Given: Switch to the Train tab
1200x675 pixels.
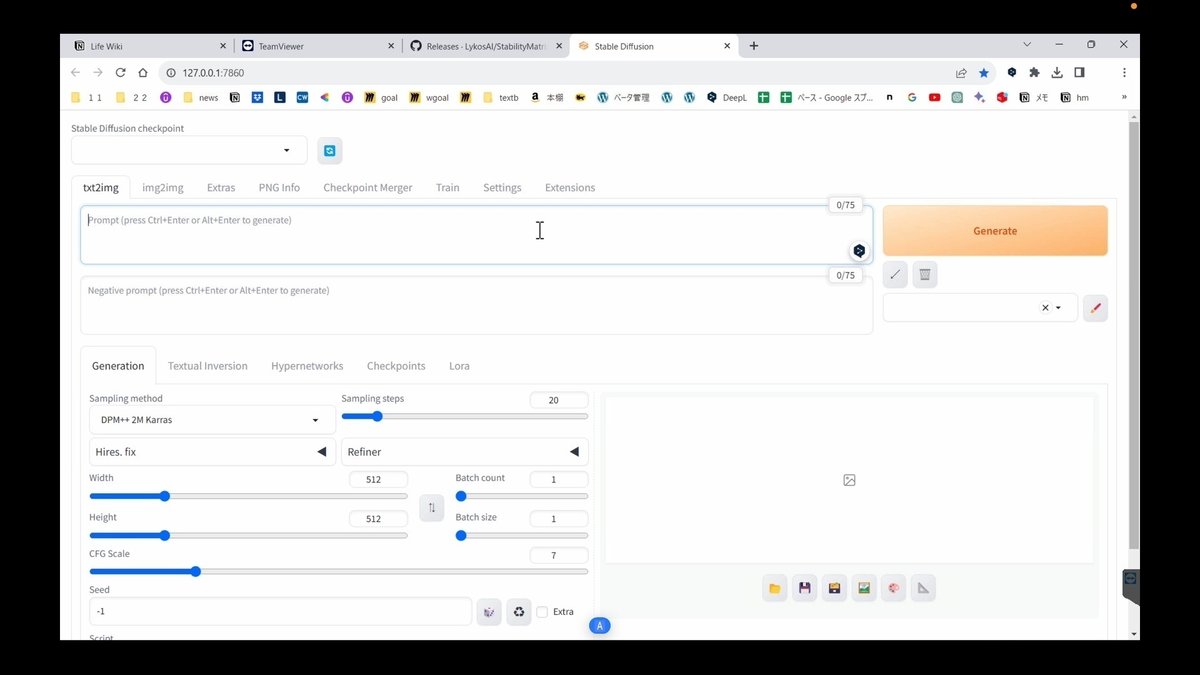Looking at the screenshot, I should [447, 188].
